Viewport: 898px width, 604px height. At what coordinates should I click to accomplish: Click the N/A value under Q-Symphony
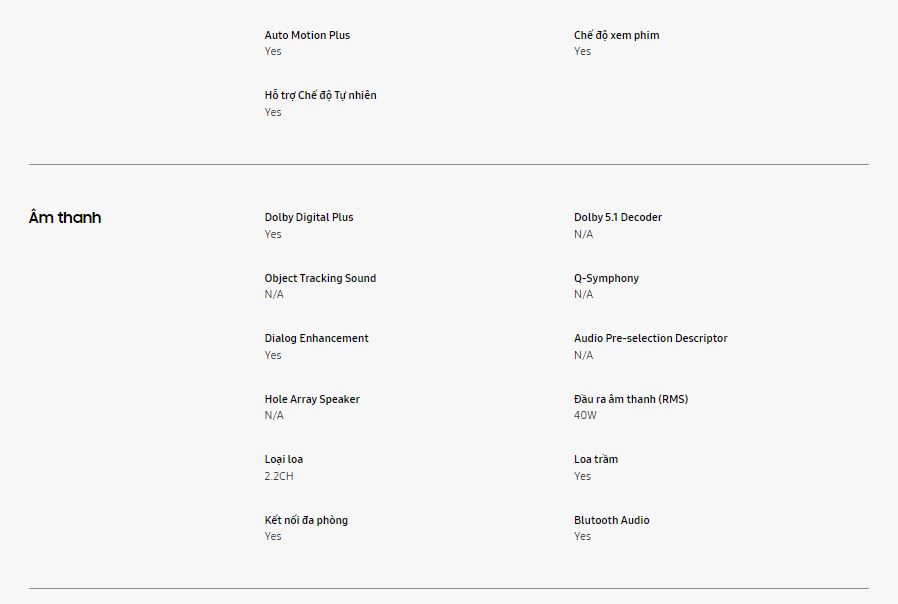(583, 294)
